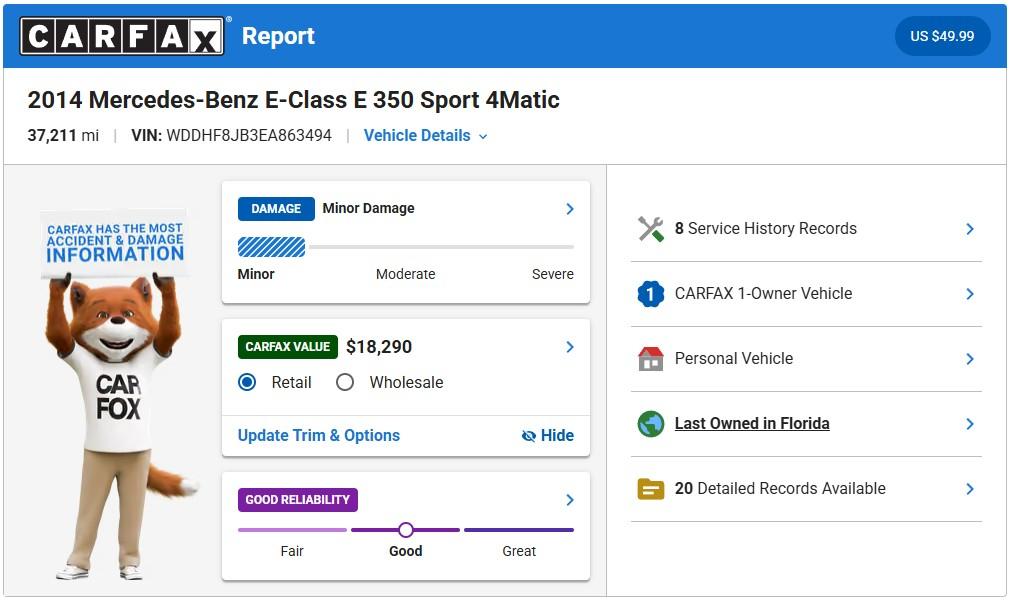Screen dimensions: 1013x601
Task: Select the Wholesale value radio button
Action: click(345, 383)
